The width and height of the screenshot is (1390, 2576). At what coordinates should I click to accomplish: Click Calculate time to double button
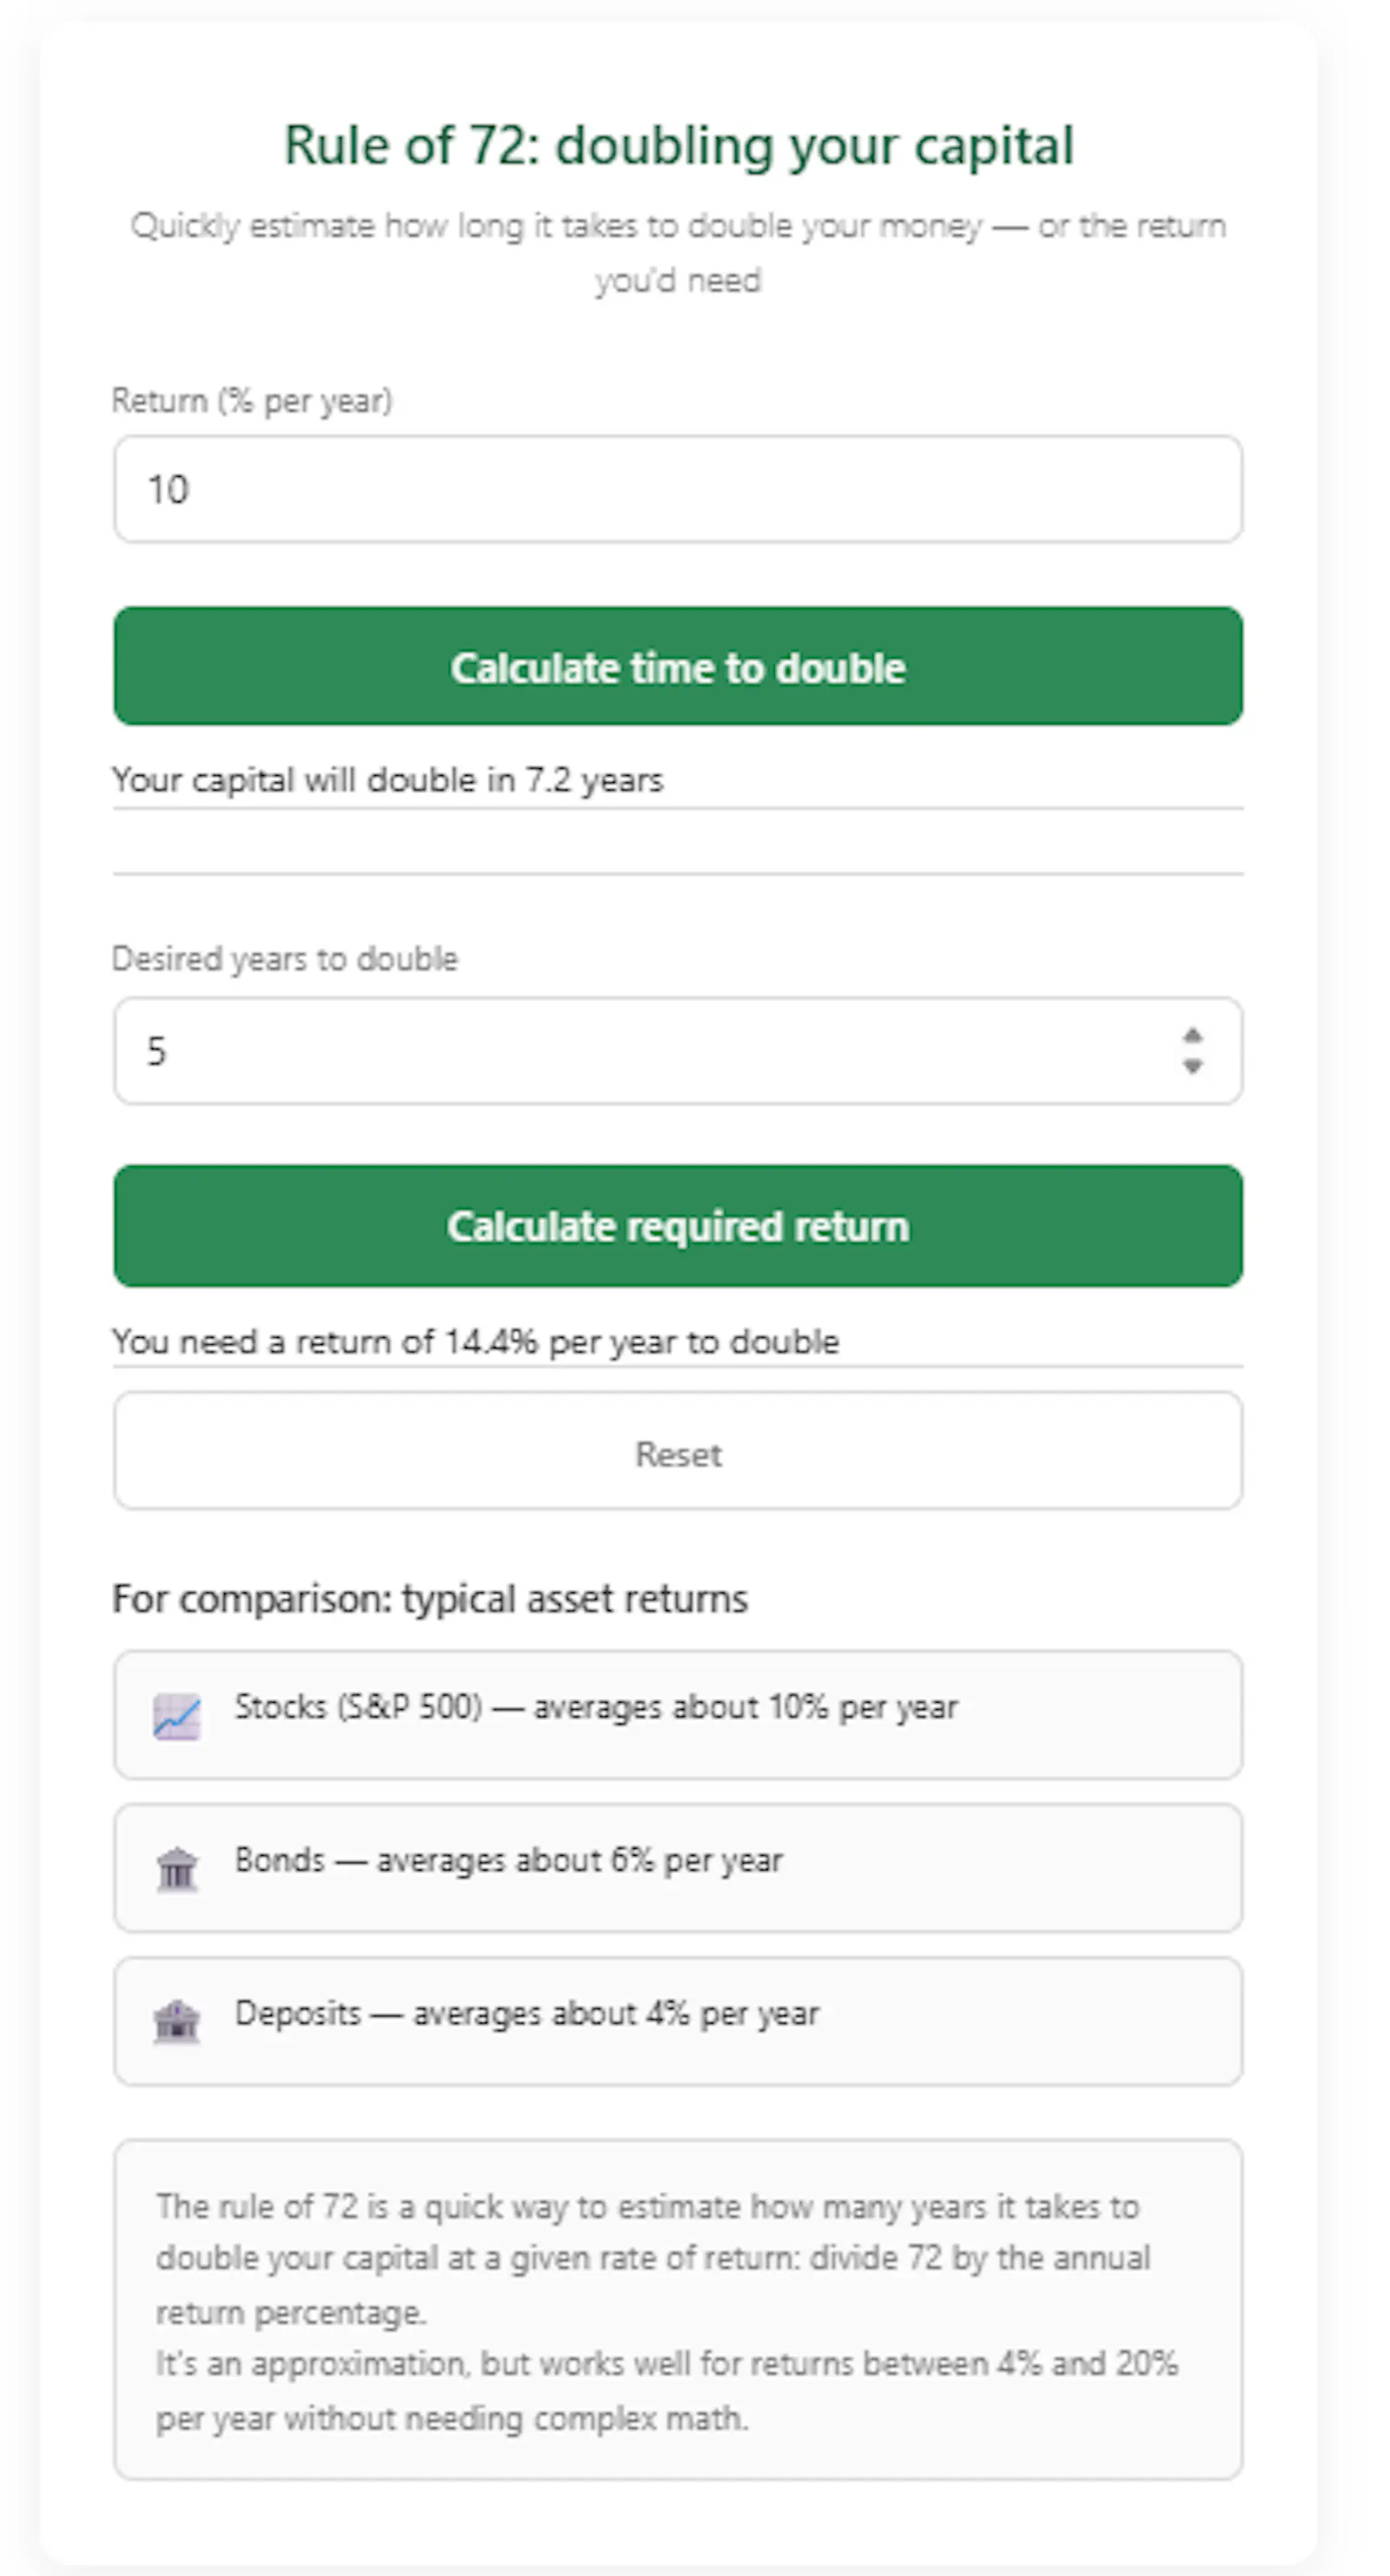pos(678,666)
